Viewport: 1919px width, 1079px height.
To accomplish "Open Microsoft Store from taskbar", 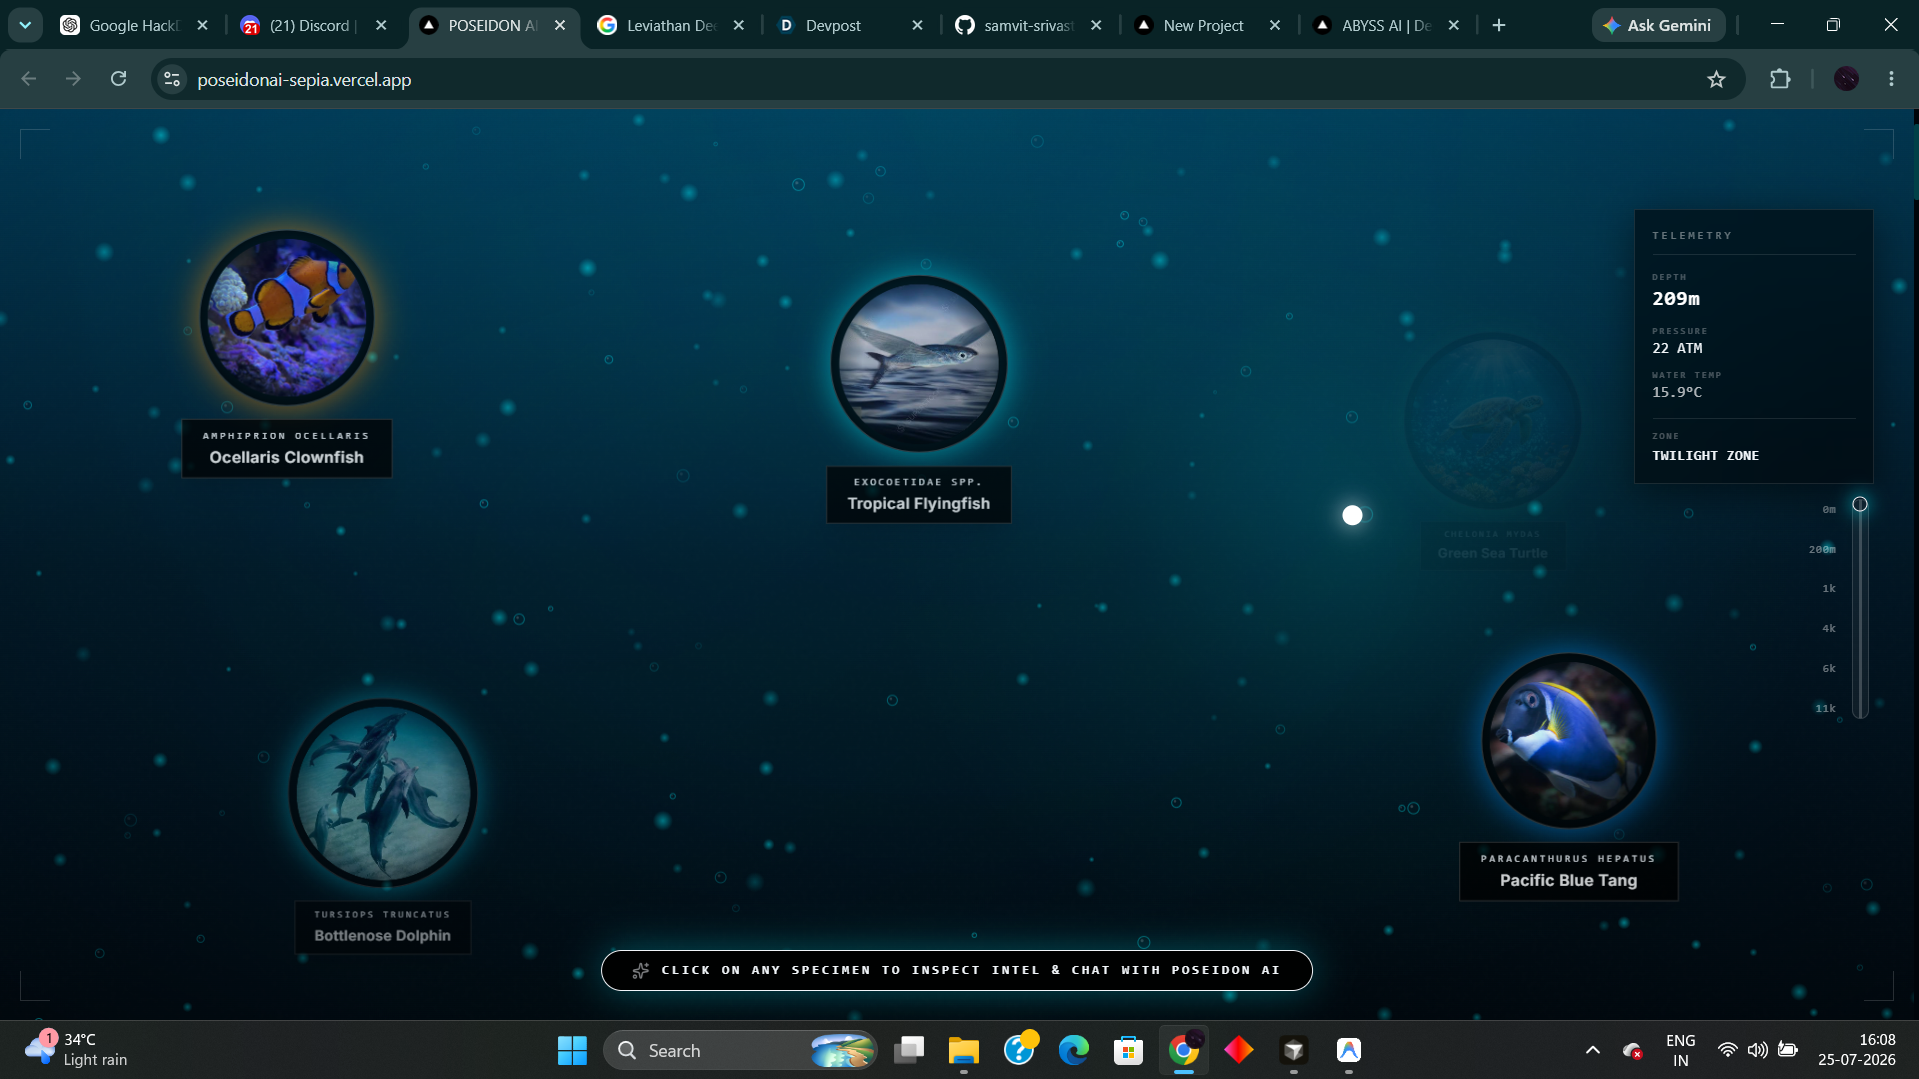I will (1129, 1050).
